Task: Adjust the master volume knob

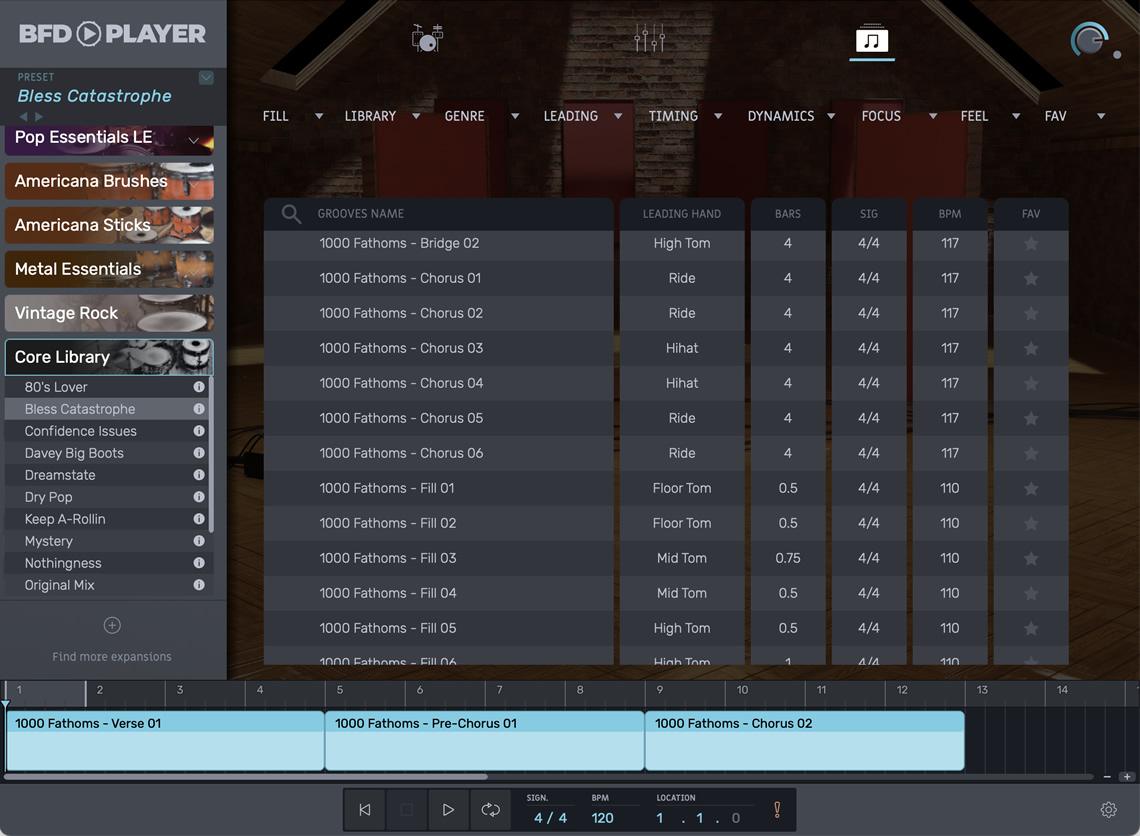Action: tap(1089, 39)
